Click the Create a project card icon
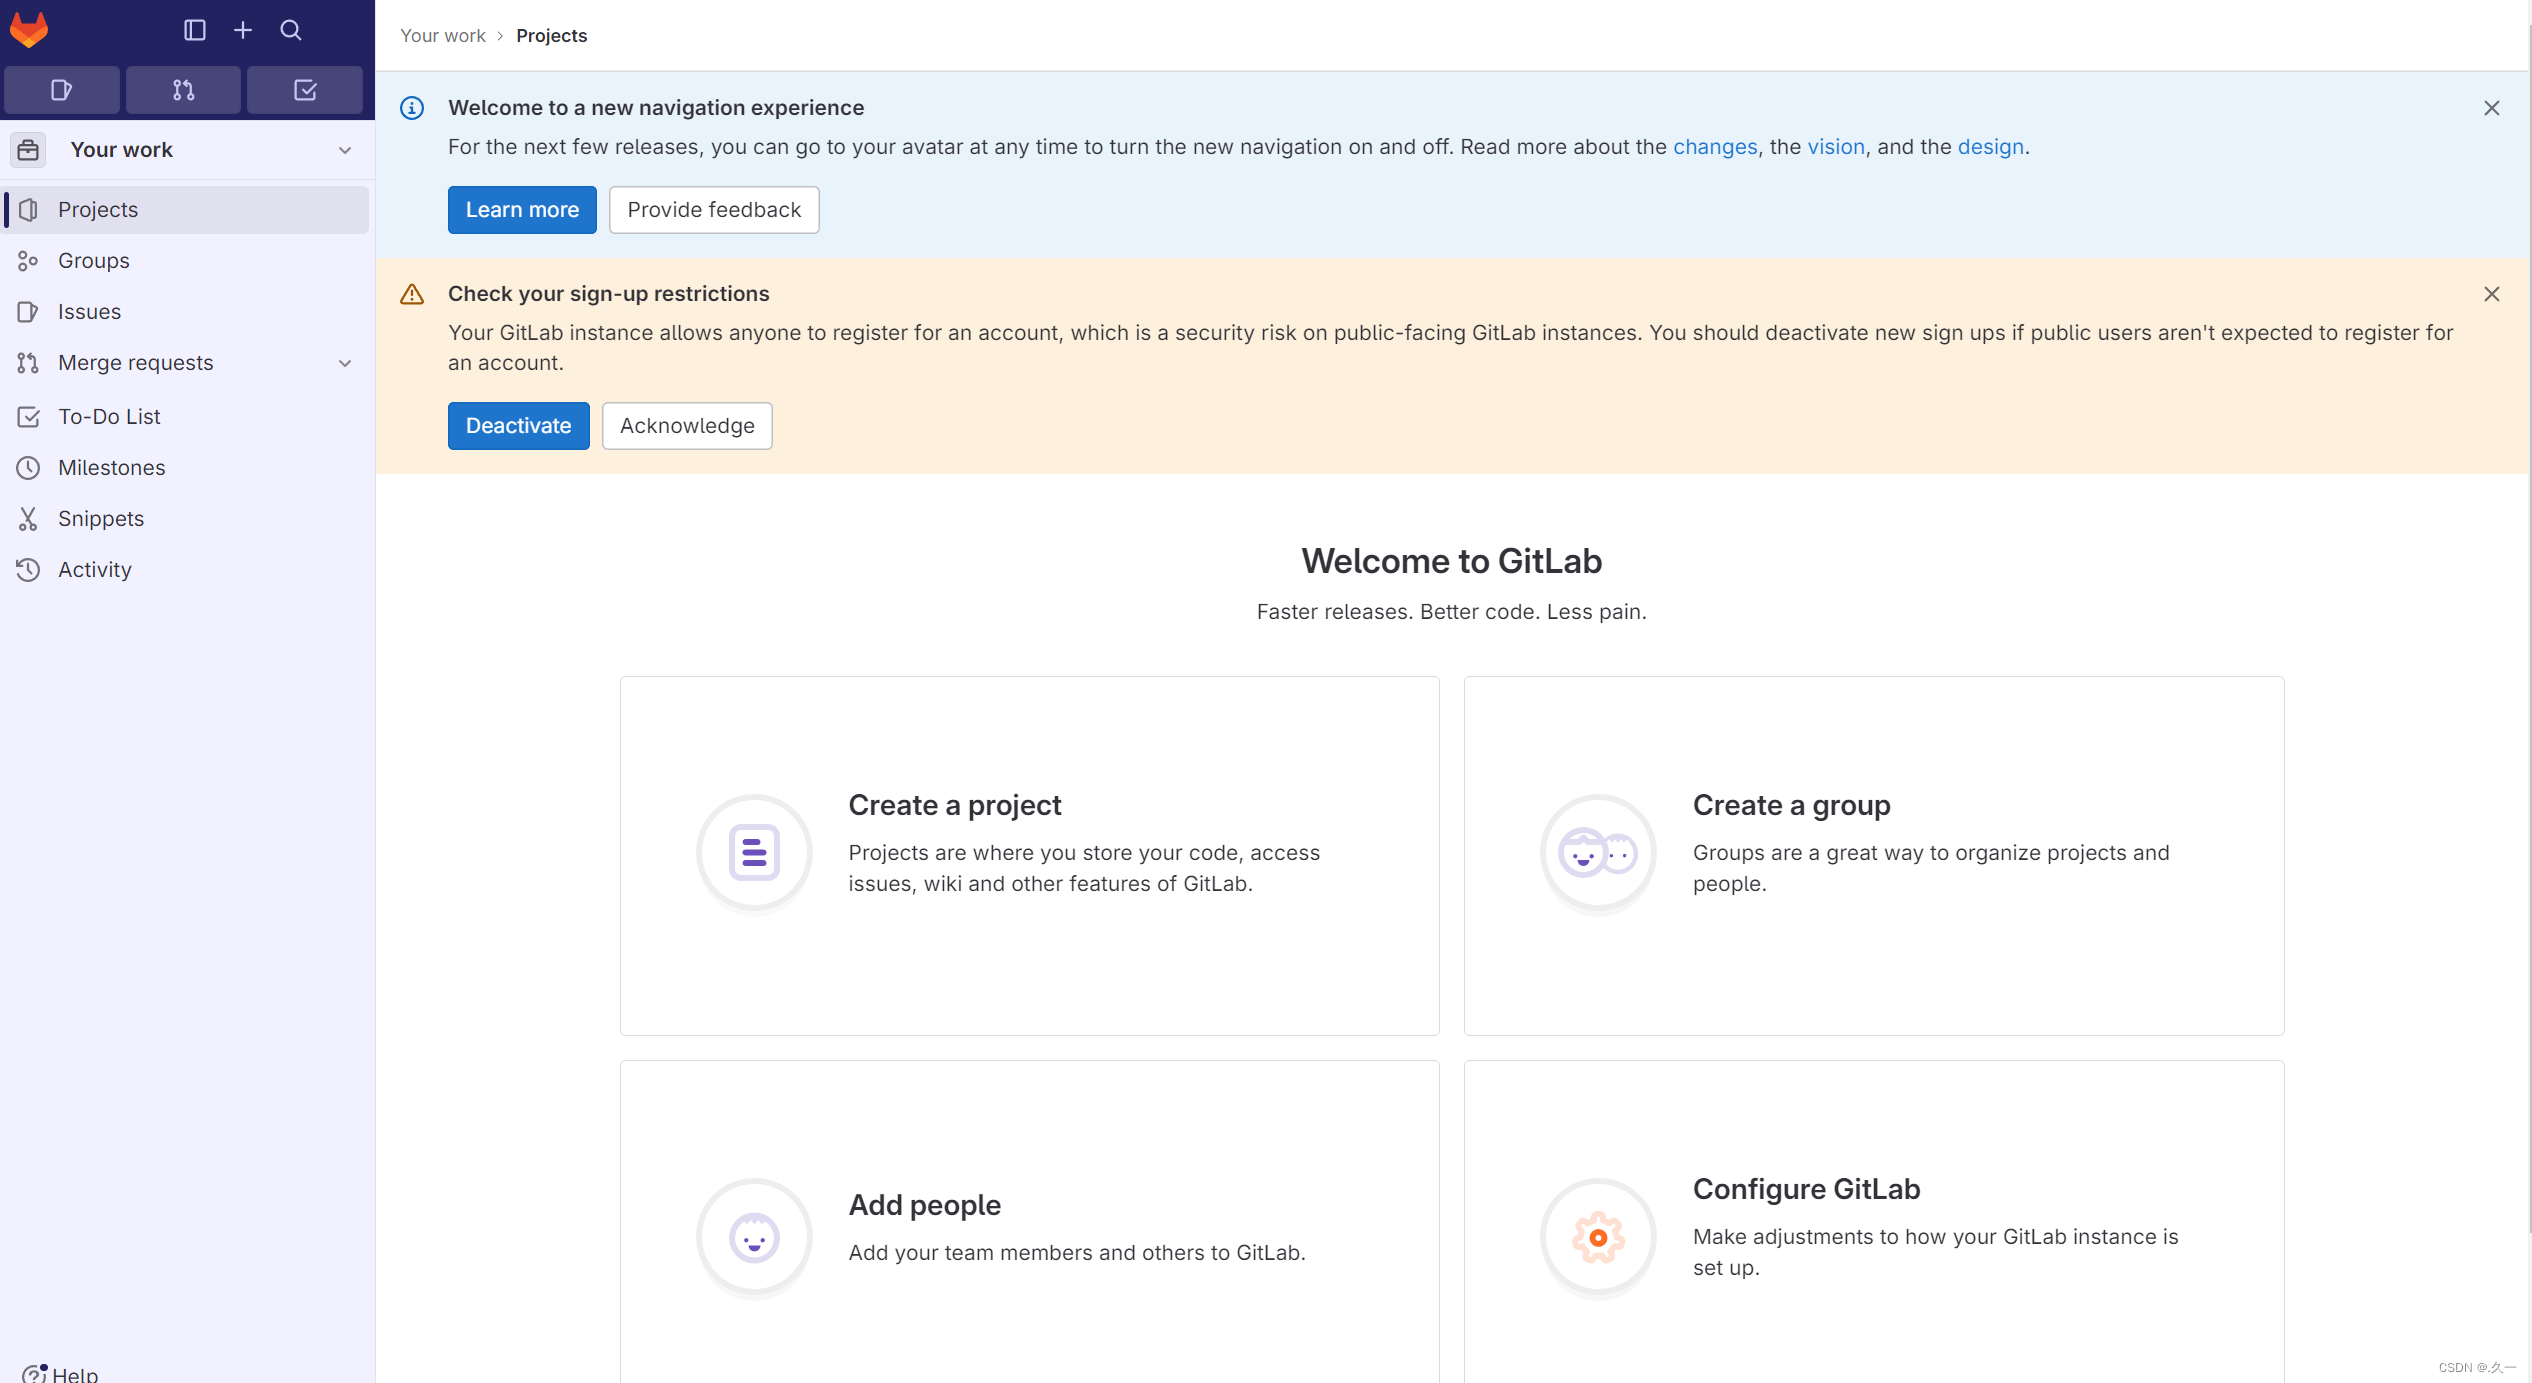The image size is (2532, 1383). tap(754, 853)
